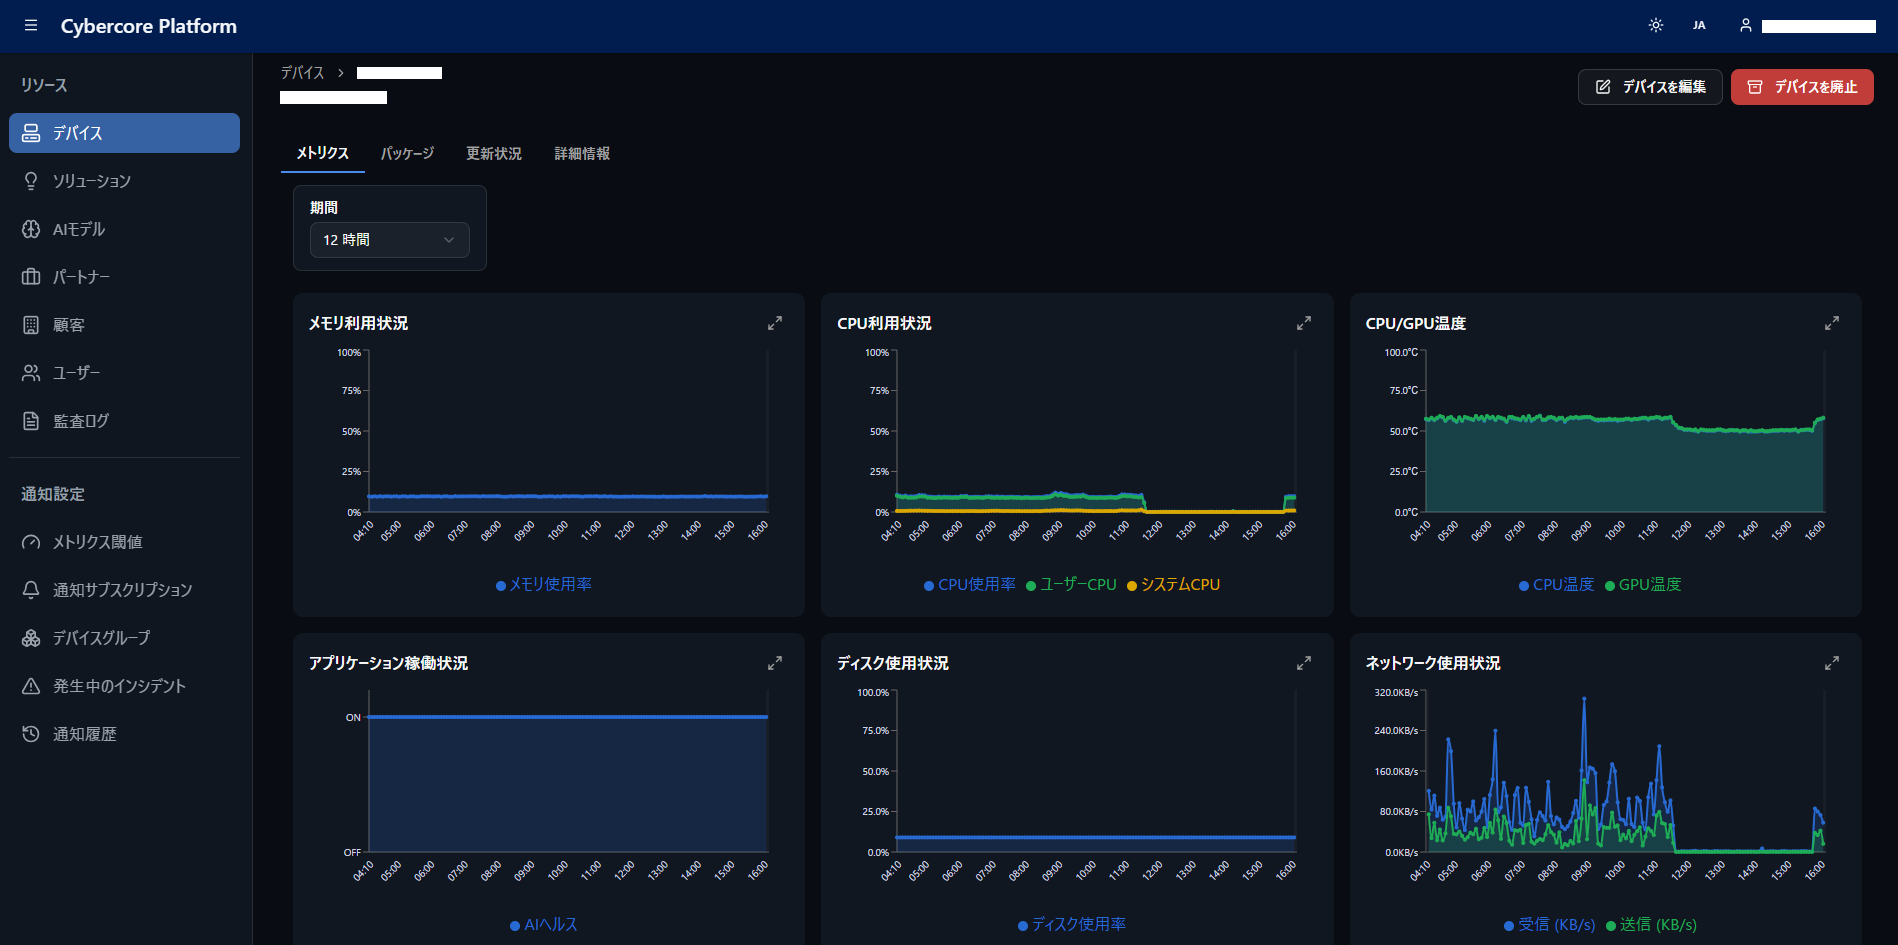Open the 期間 12 時間 dropdown

click(389, 240)
